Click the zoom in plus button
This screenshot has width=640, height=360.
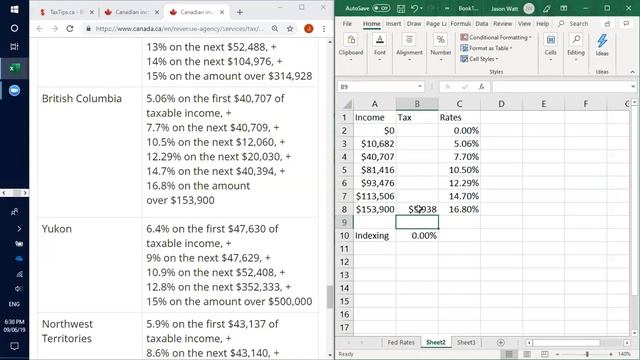coord(611,354)
